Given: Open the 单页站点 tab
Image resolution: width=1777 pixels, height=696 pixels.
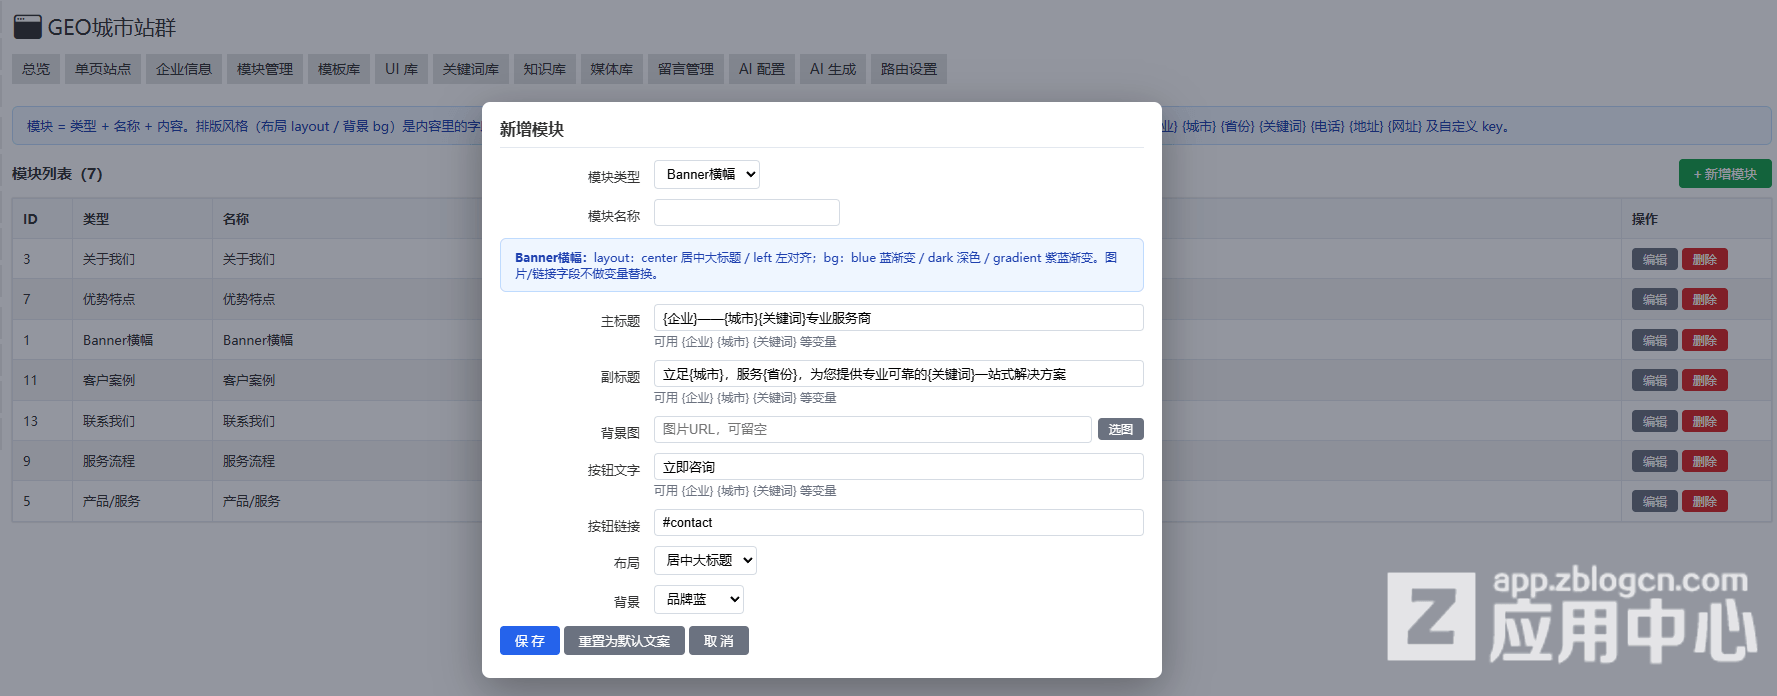Looking at the screenshot, I should click(x=103, y=69).
